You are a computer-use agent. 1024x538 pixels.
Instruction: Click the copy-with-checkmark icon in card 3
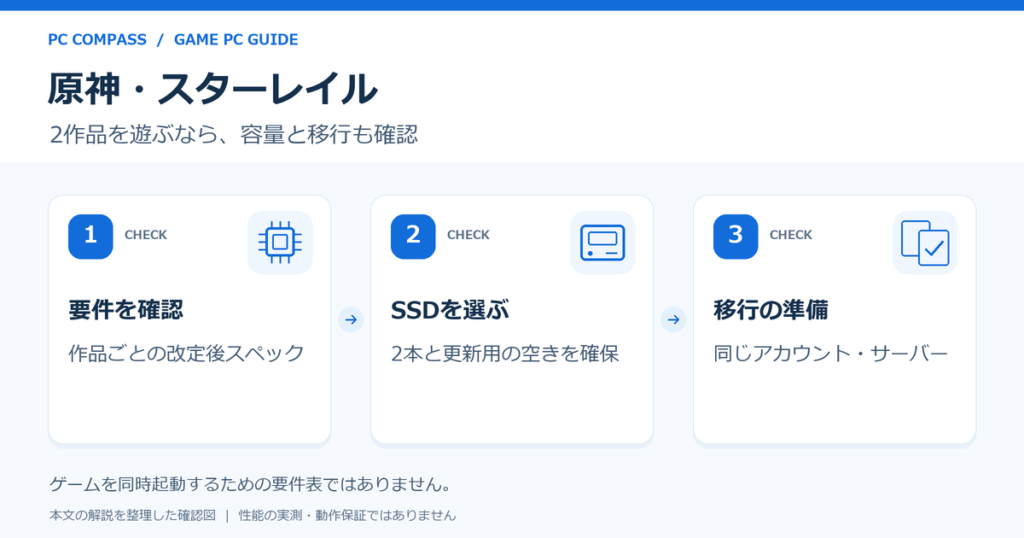pos(925,242)
